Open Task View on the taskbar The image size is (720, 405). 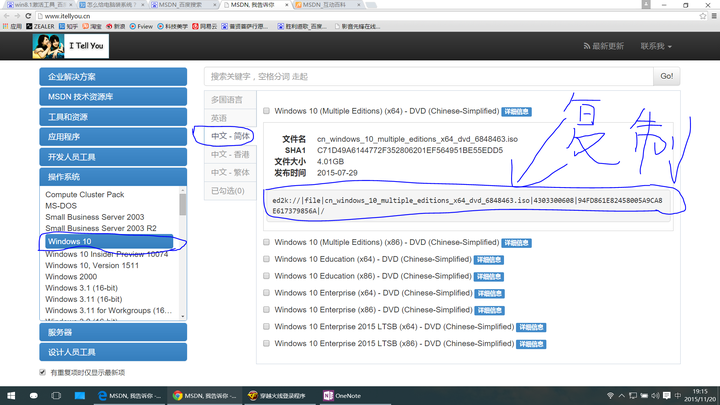[x=56, y=395]
